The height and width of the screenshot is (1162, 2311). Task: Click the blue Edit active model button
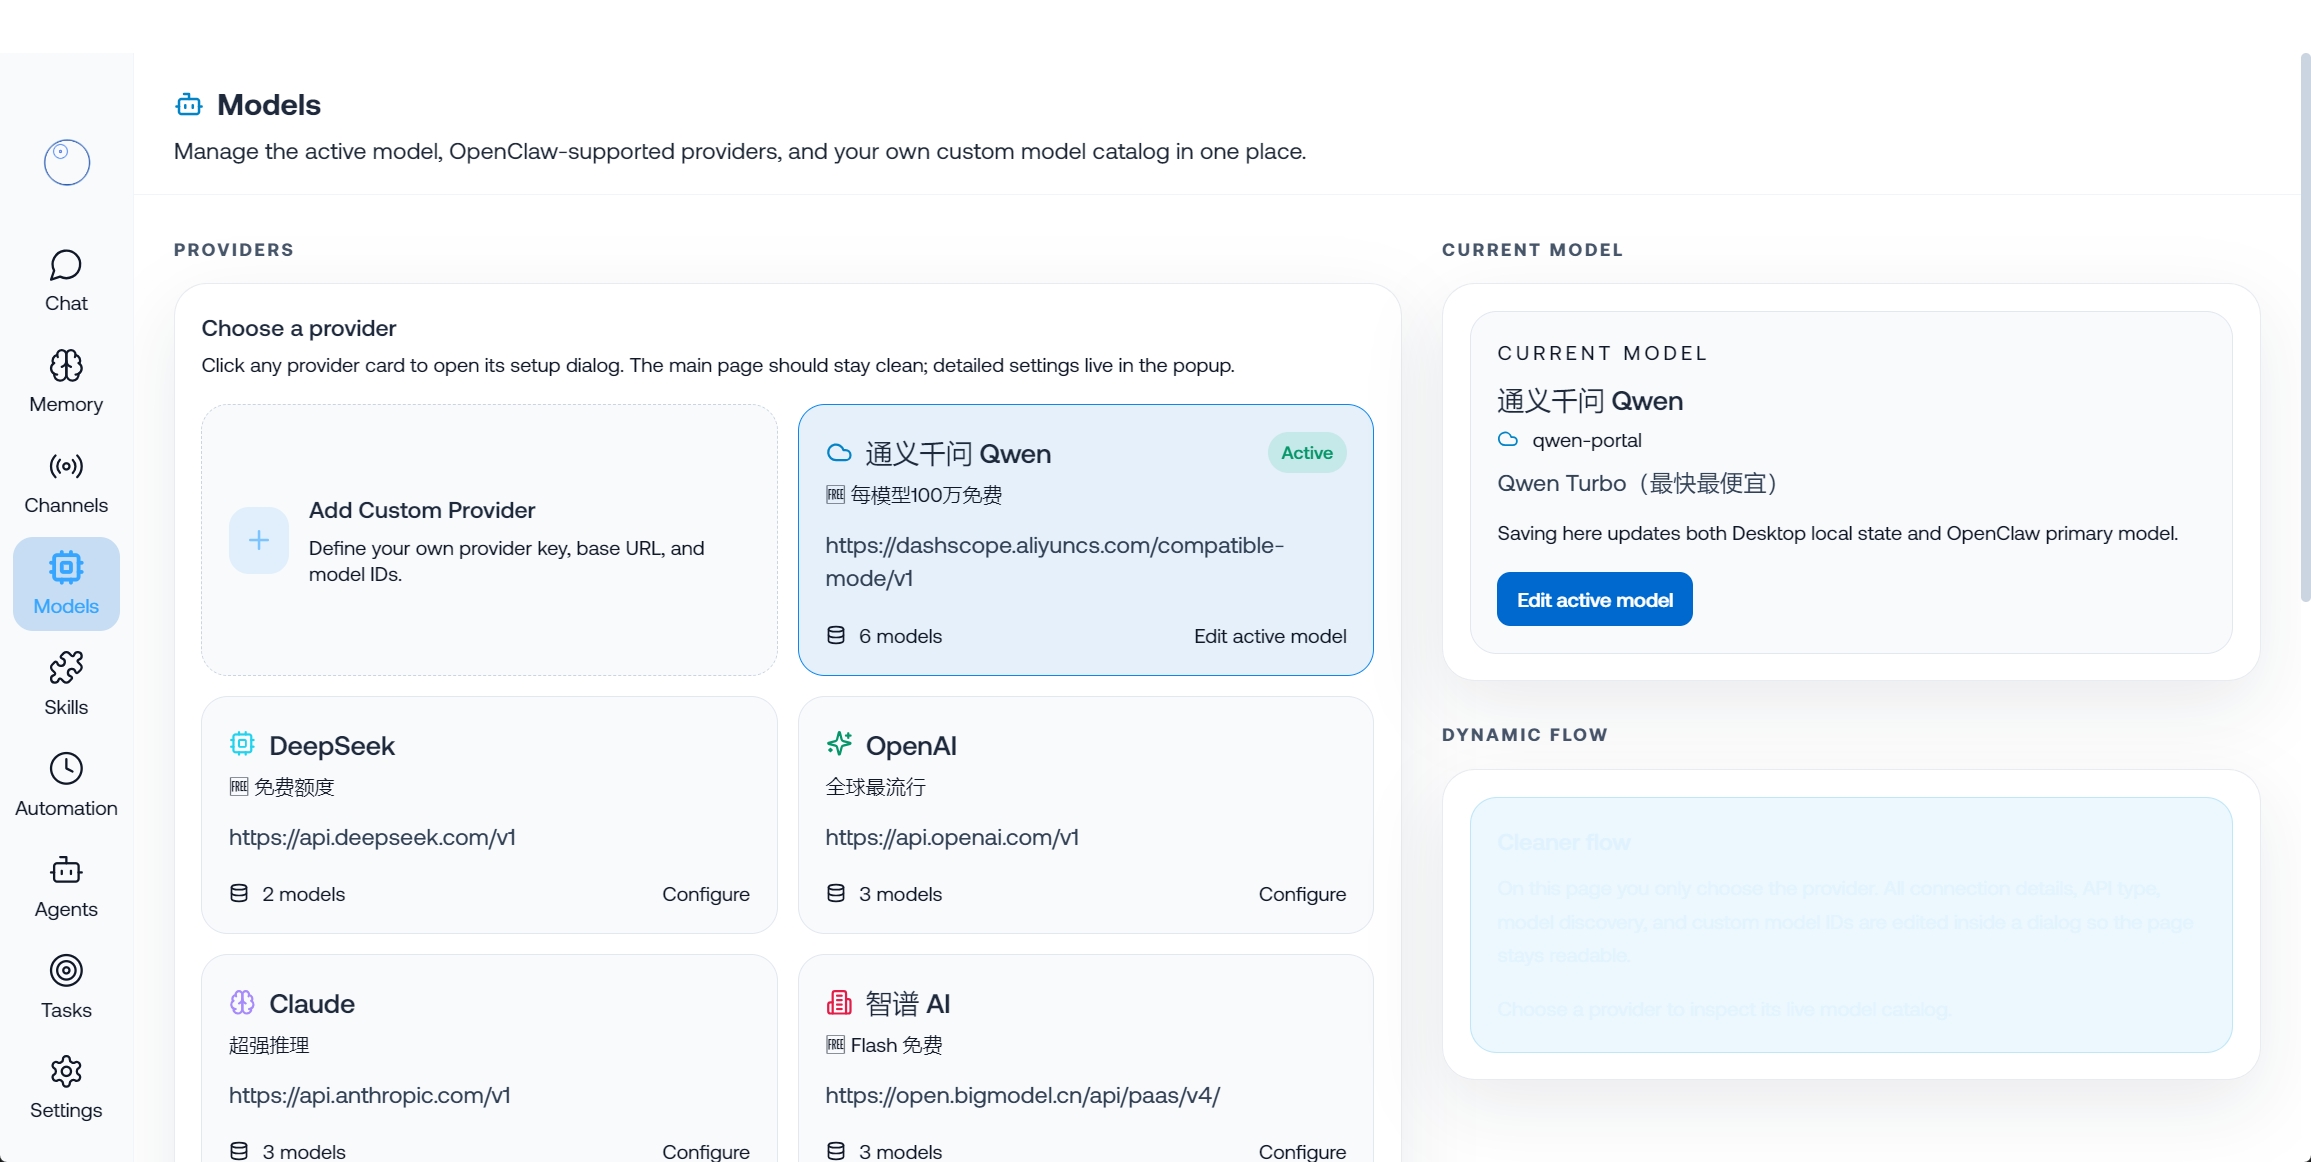[1594, 600]
